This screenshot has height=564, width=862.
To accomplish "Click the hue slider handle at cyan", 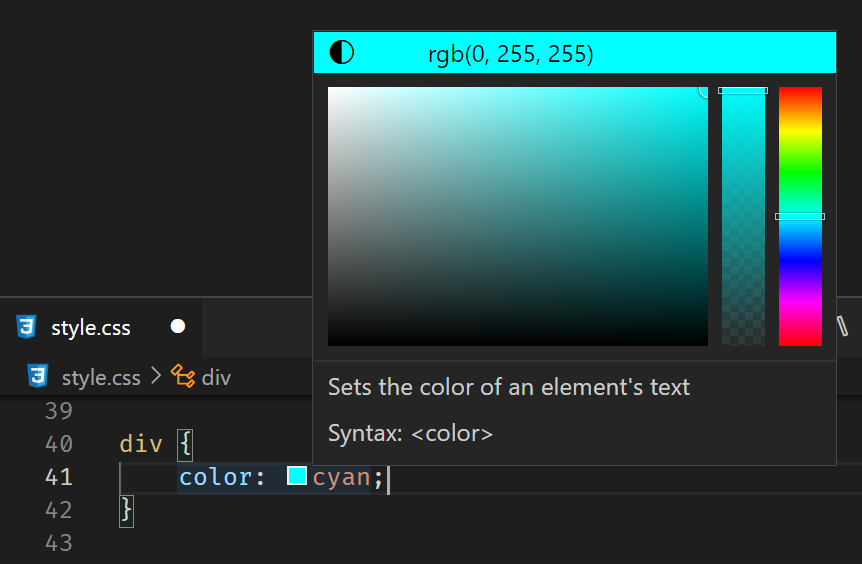I will click(x=800, y=217).
